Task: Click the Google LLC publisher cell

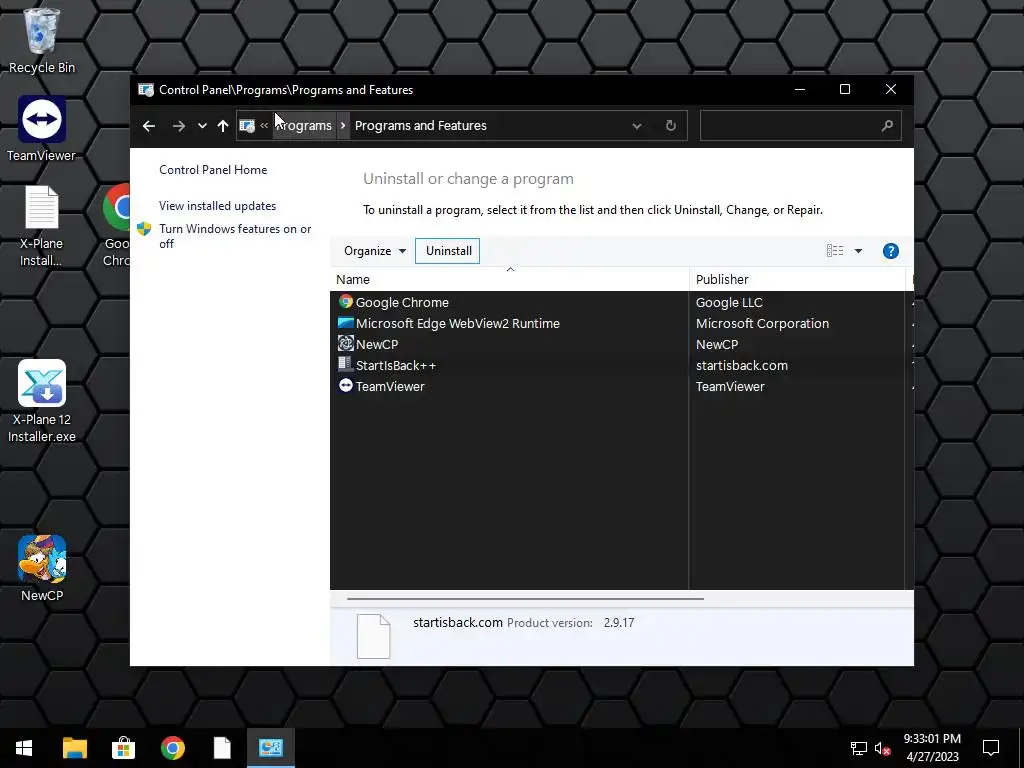Action: (729, 302)
